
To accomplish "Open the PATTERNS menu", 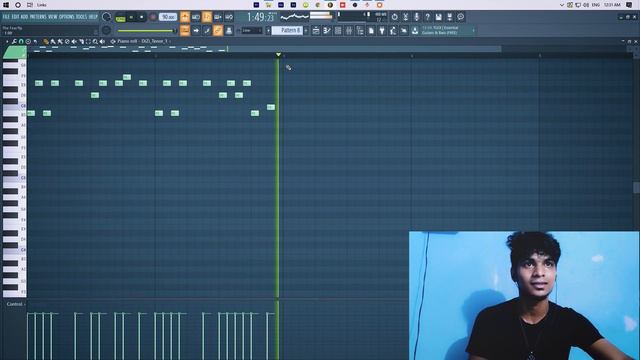I will (x=38, y=17).
